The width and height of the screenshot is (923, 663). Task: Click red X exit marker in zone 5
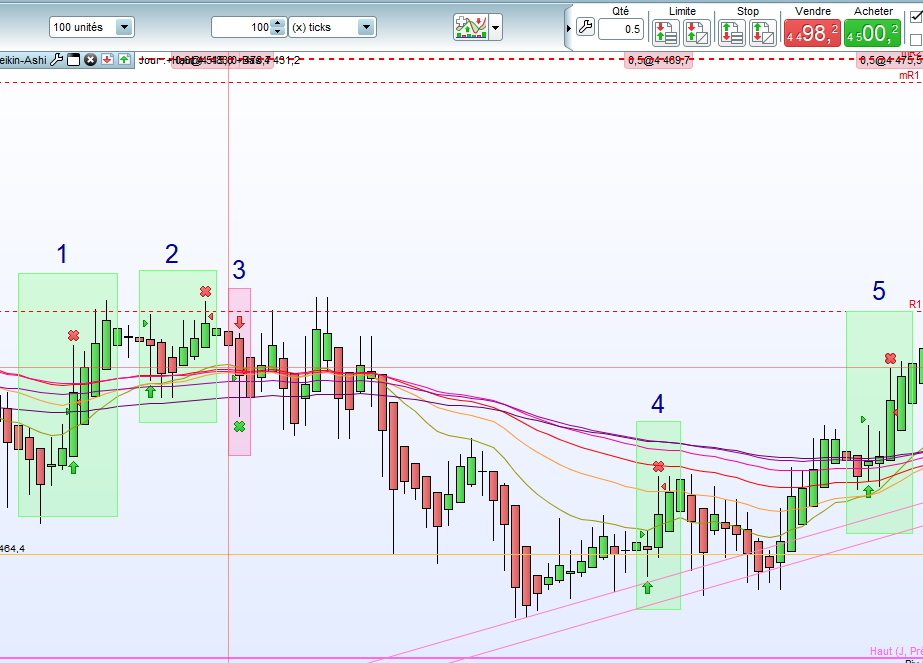[891, 358]
